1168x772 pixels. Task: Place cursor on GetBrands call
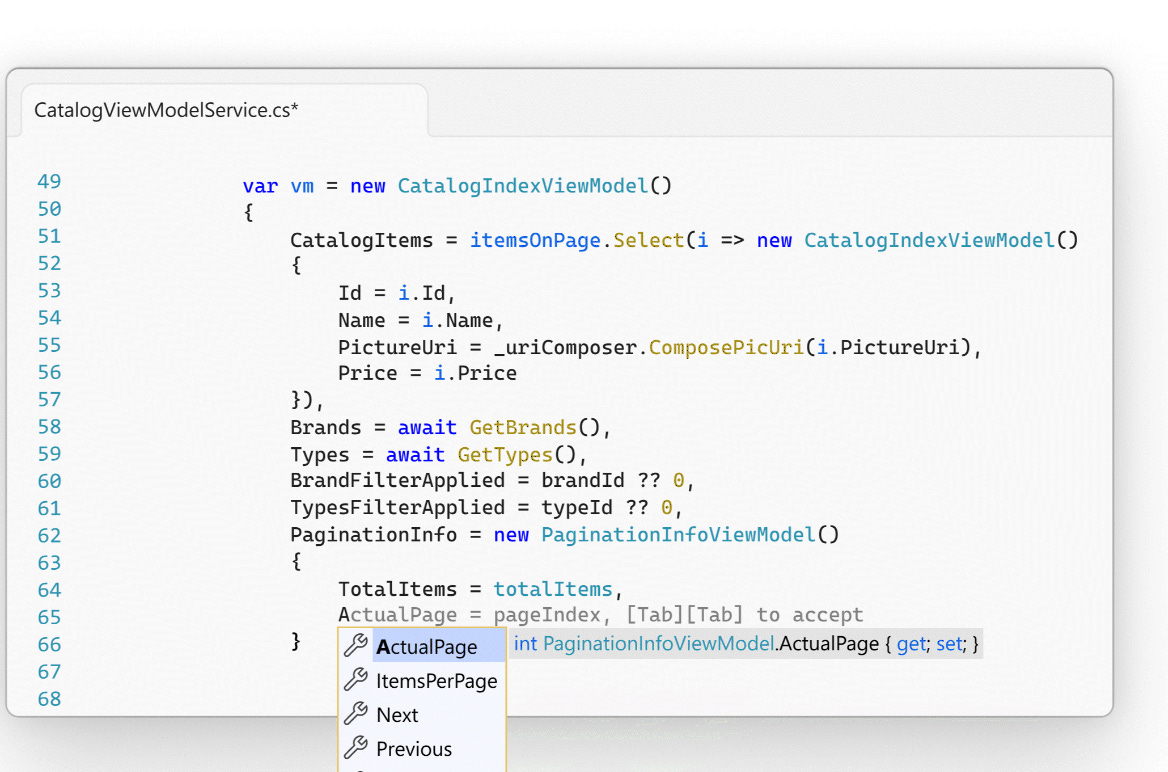[x=522, y=427]
